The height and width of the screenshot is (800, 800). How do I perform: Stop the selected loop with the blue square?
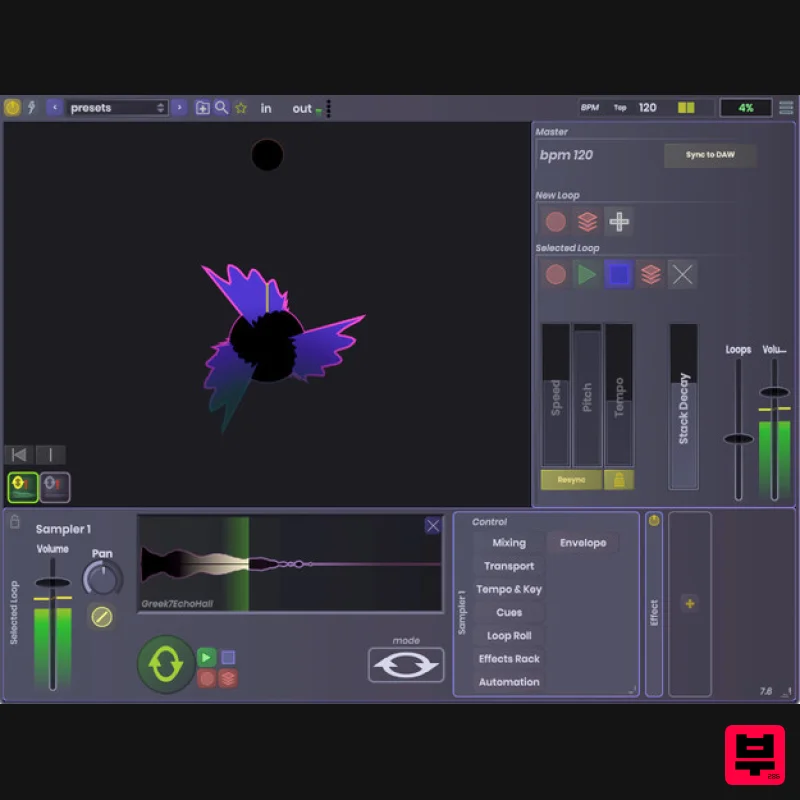619,275
